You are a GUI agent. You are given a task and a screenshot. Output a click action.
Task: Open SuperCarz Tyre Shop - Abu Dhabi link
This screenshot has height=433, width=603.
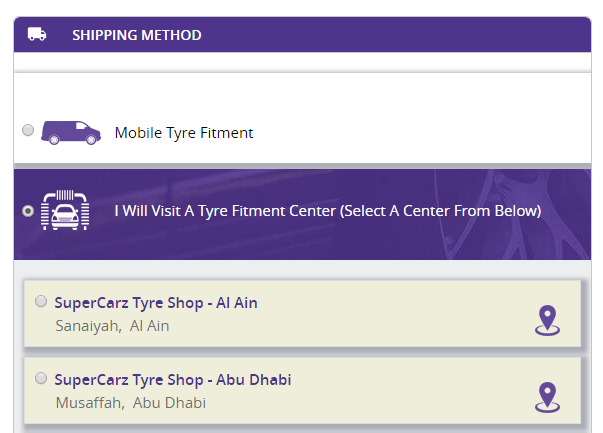tap(173, 380)
